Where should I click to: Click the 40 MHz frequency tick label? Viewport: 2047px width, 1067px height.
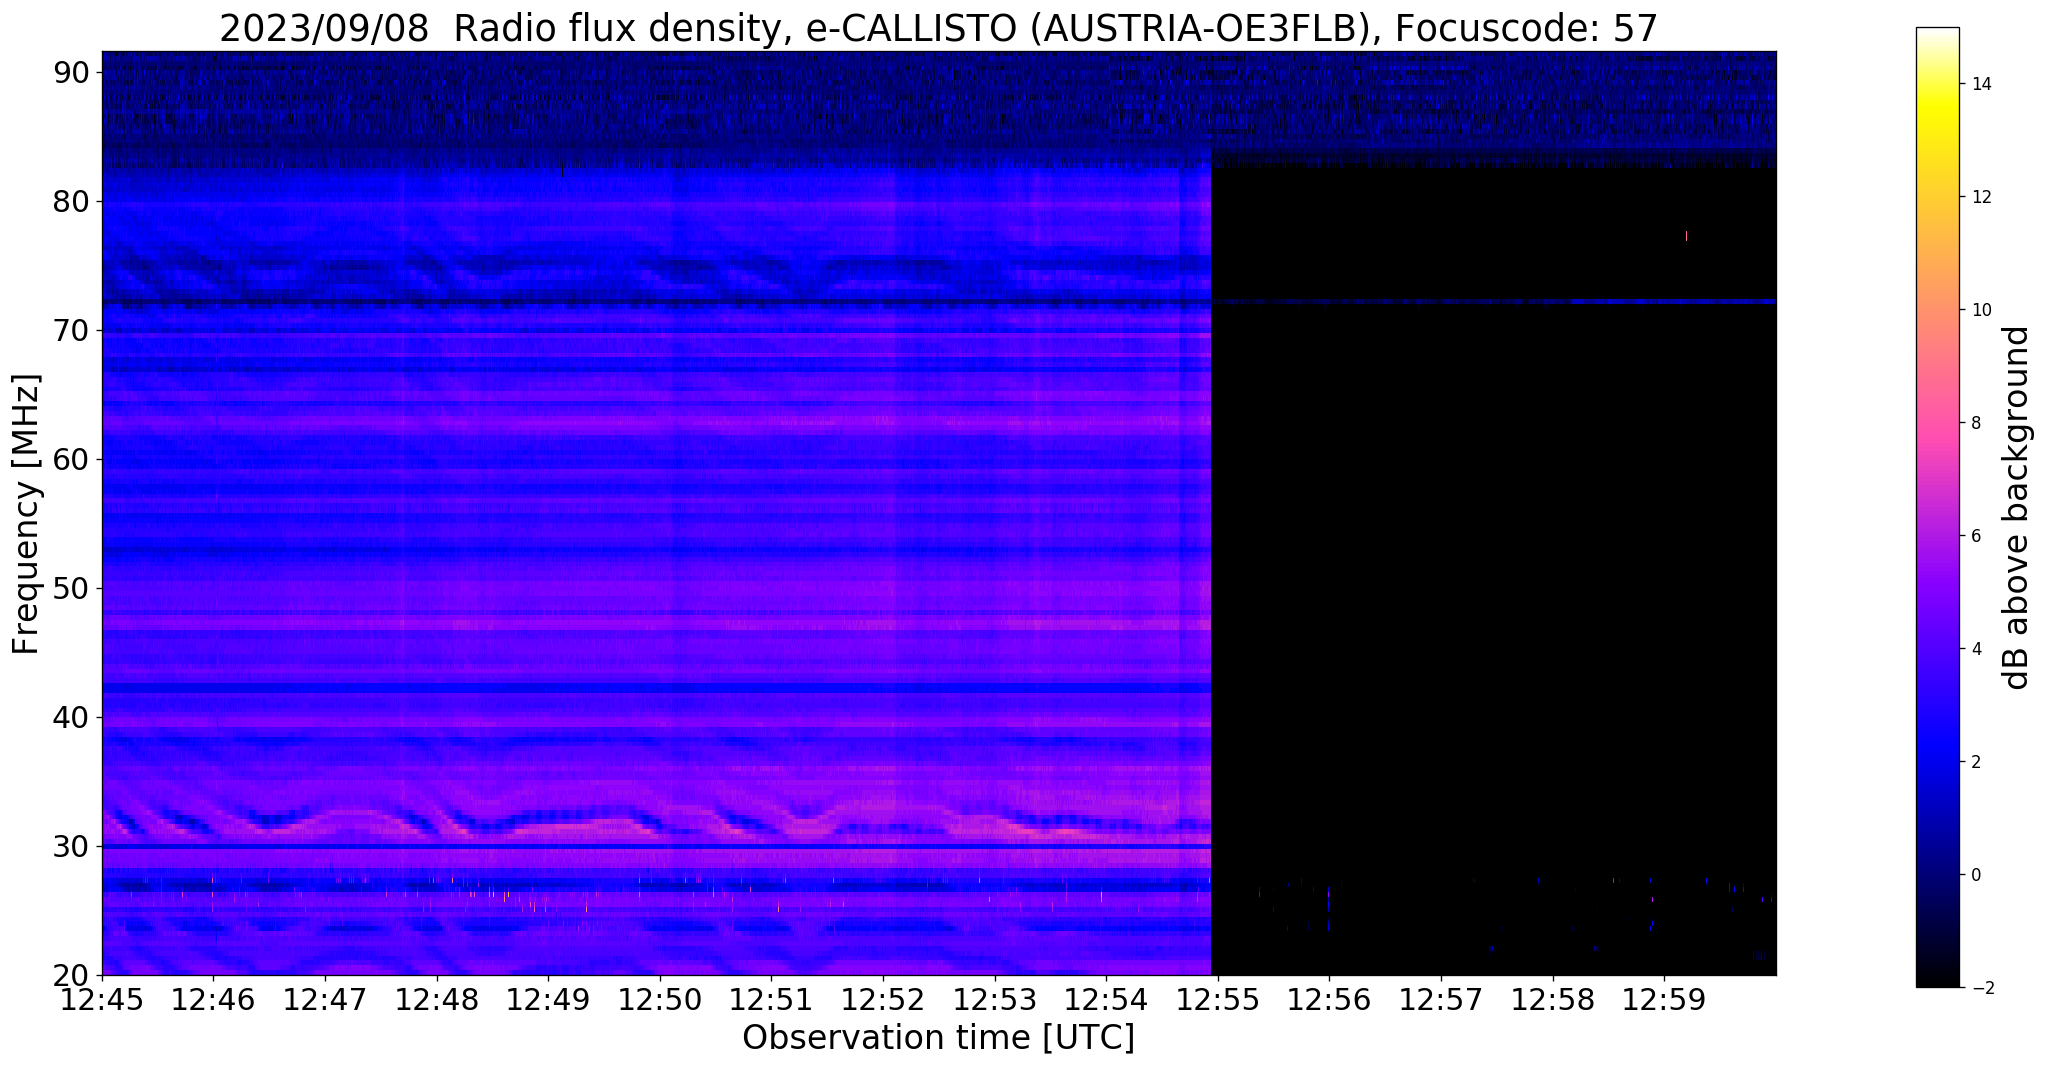point(73,717)
